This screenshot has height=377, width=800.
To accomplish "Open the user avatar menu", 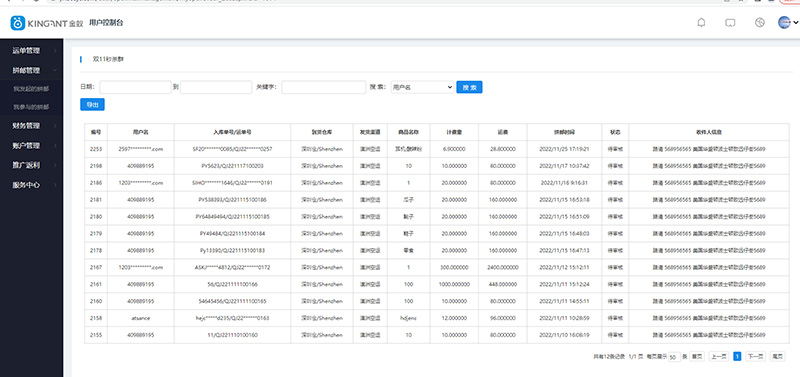I will click(x=788, y=22).
